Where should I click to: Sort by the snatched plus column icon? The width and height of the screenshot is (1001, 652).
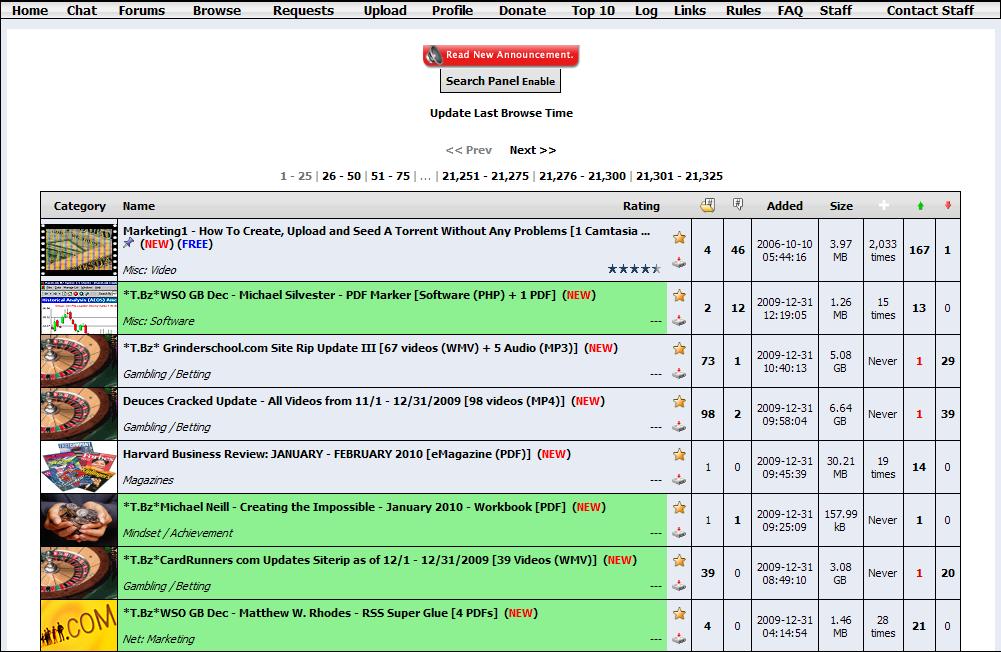[884, 205]
